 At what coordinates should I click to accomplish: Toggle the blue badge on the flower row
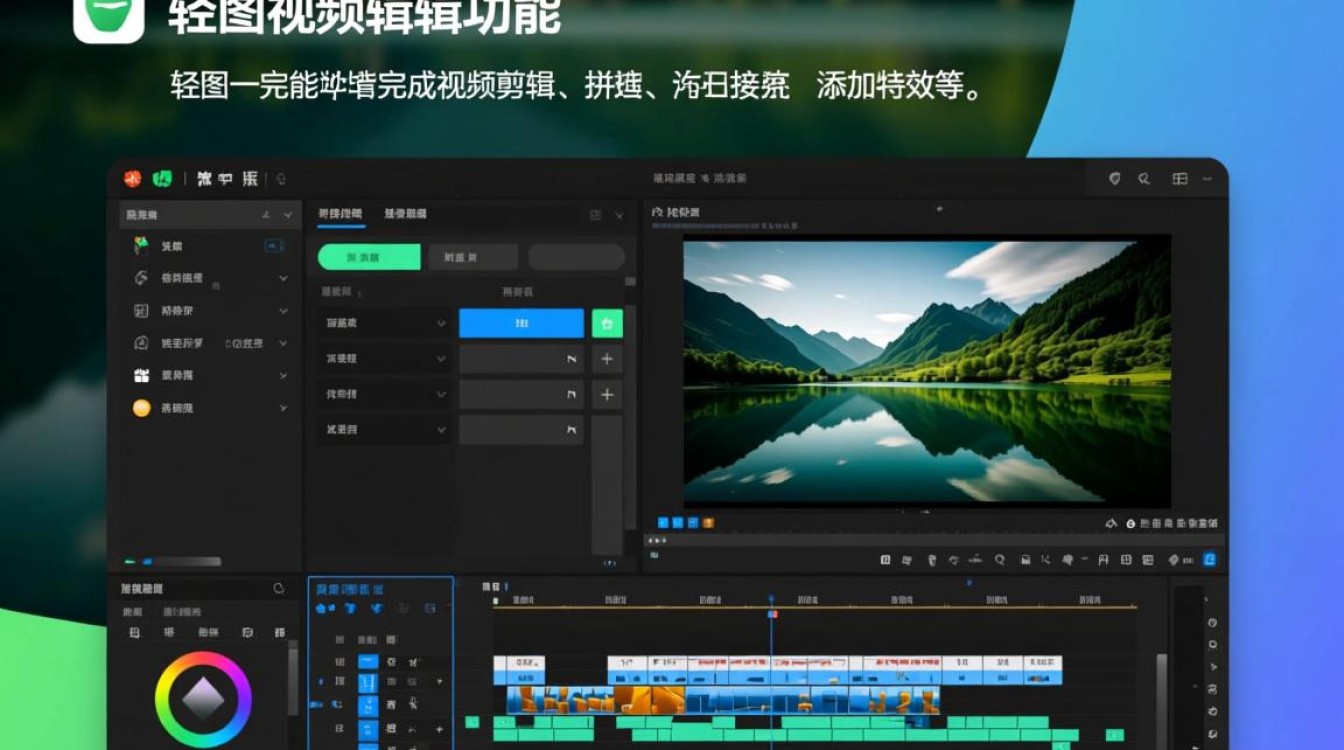pos(273,245)
